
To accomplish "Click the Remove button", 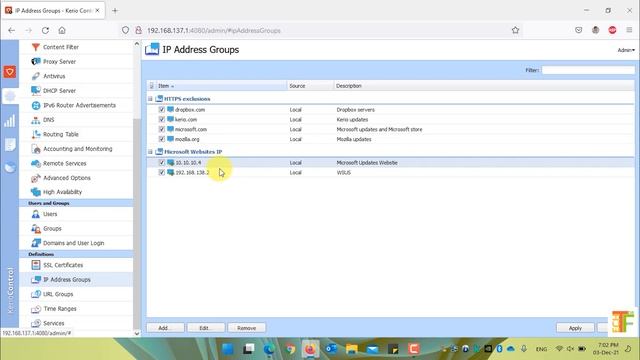I will click(x=247, y=328).
